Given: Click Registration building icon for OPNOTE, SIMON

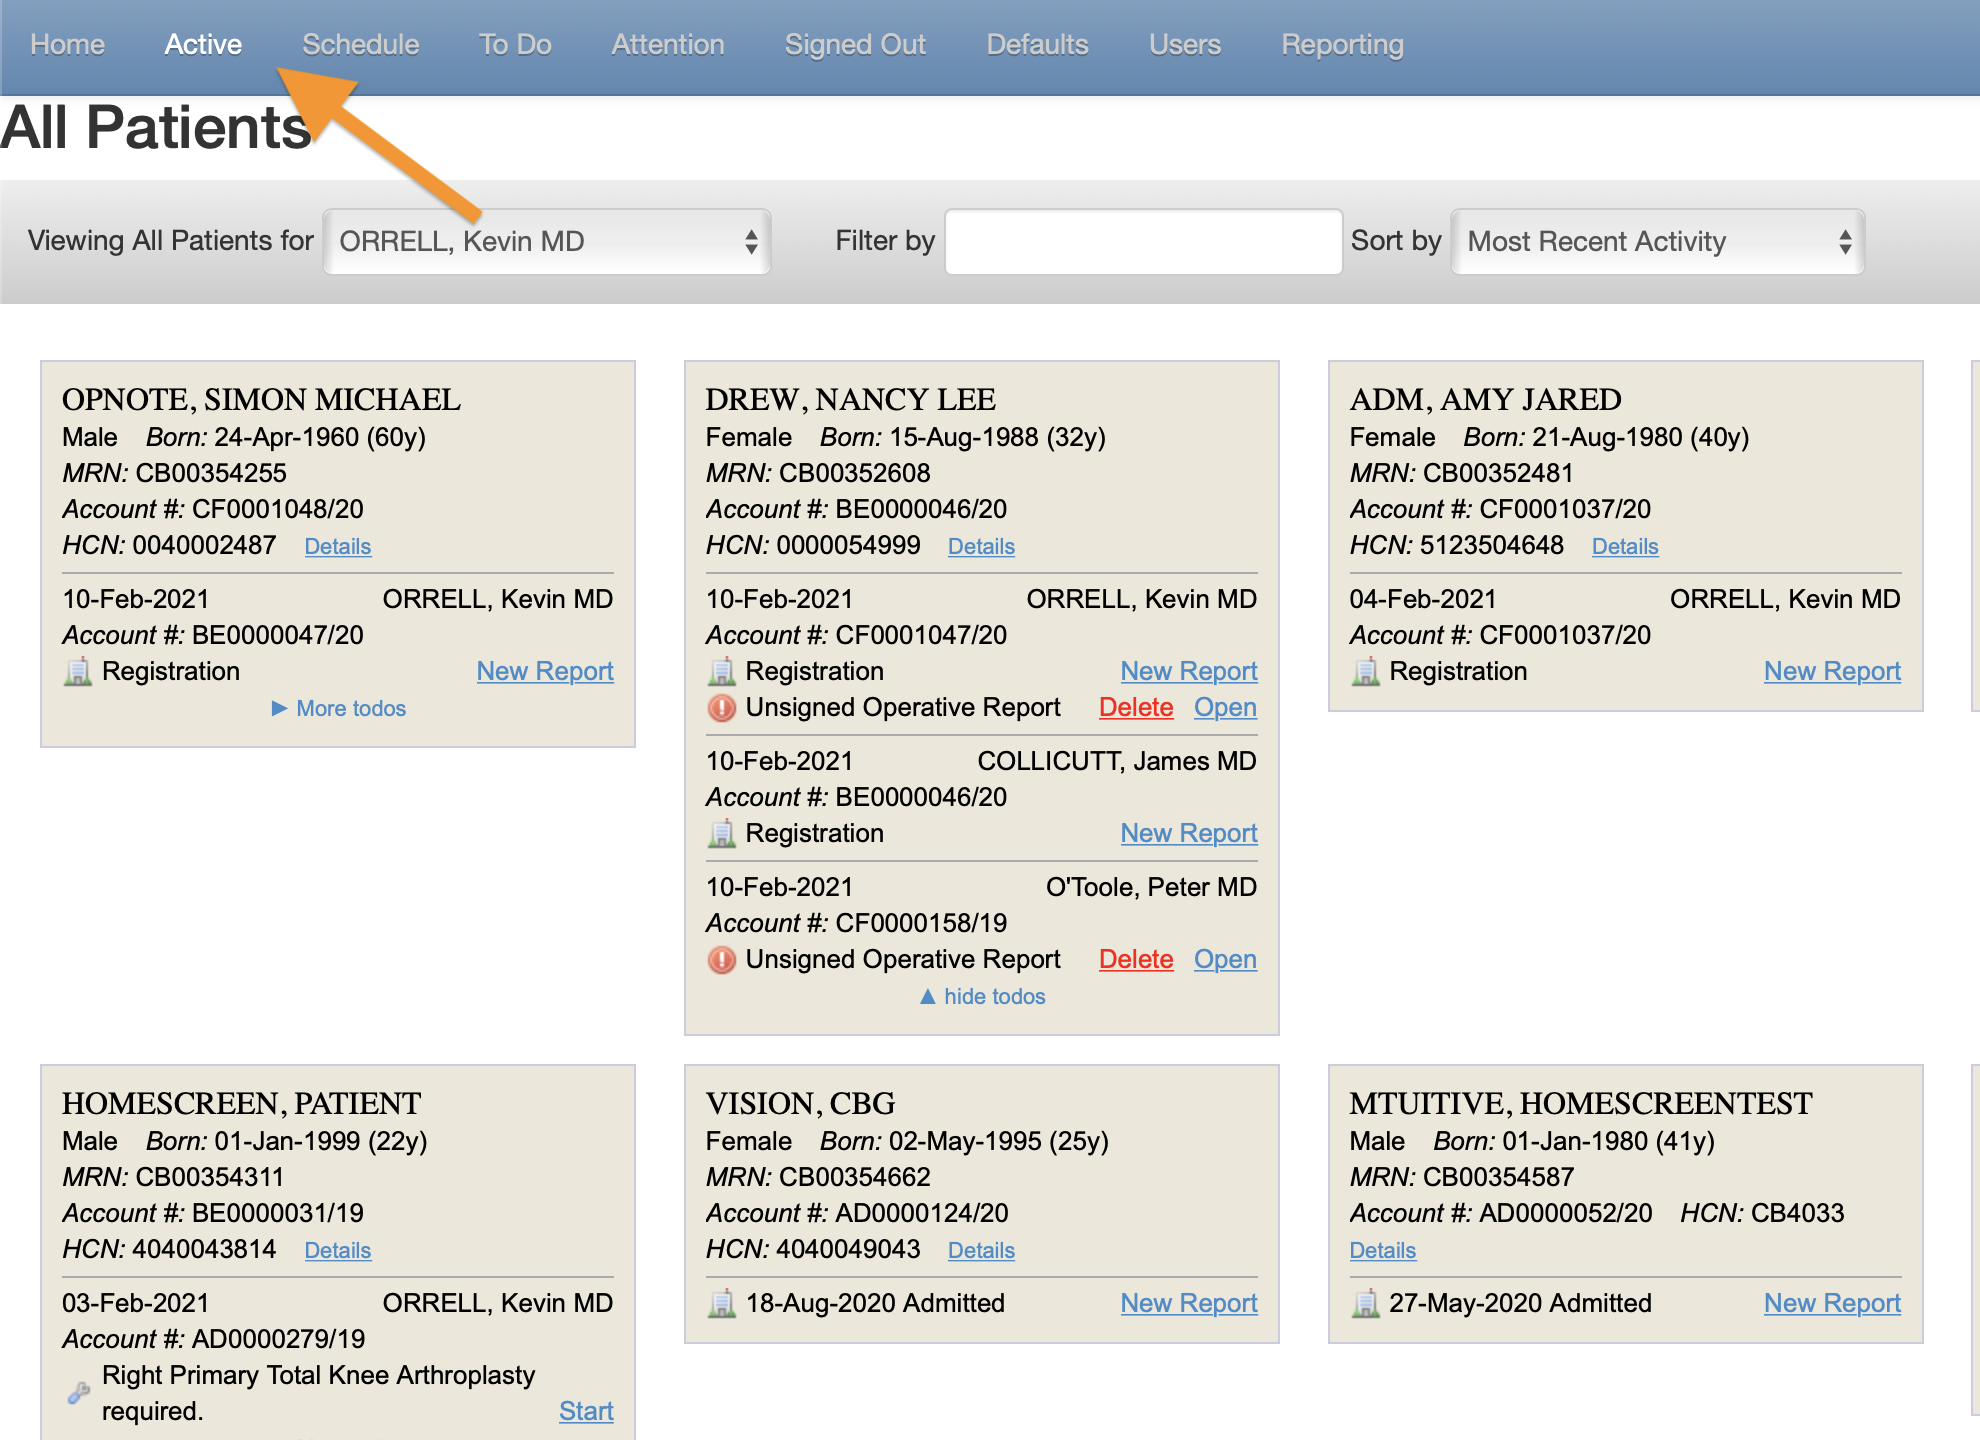Looking at the screenshot, I should (77, 671).
